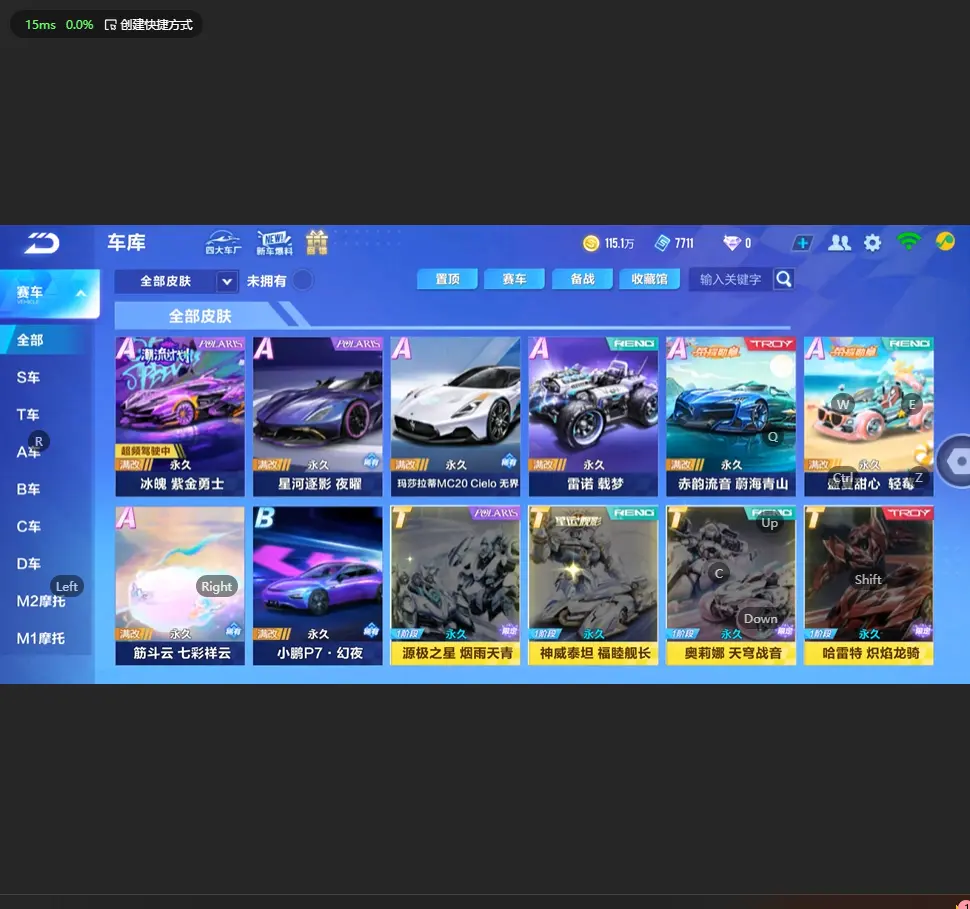Open the gift box icon
The height and width of the screenshot is (909, 970).
coord(316,243)
